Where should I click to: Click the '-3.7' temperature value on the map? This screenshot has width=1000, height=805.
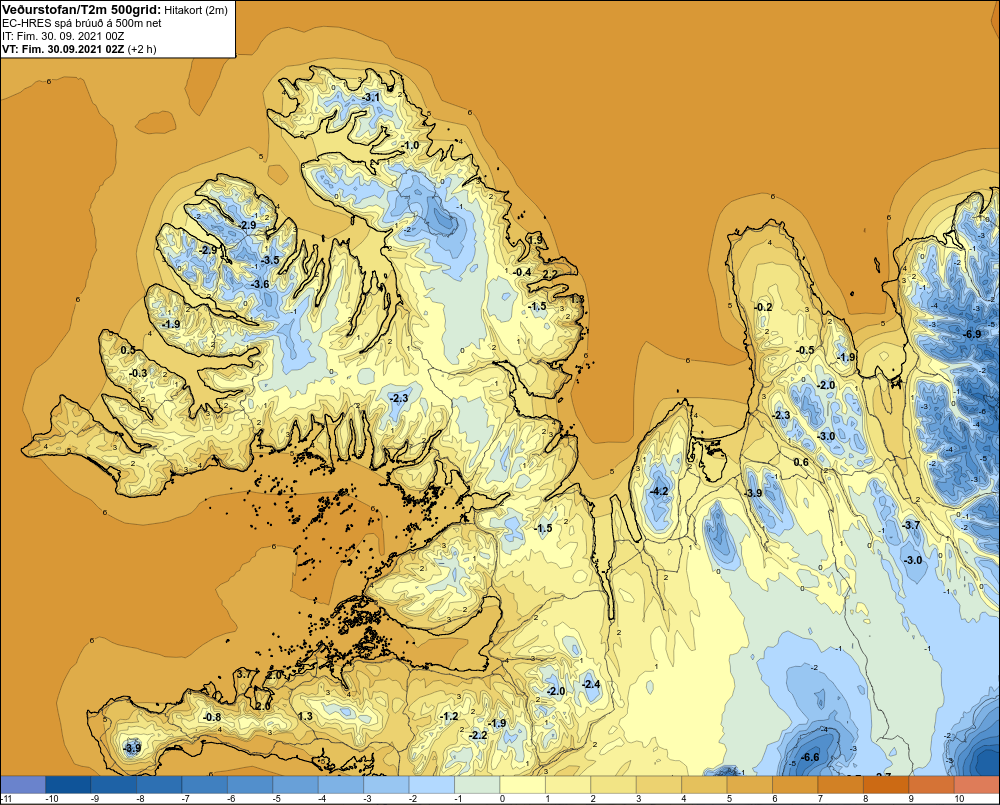(911, 525)
